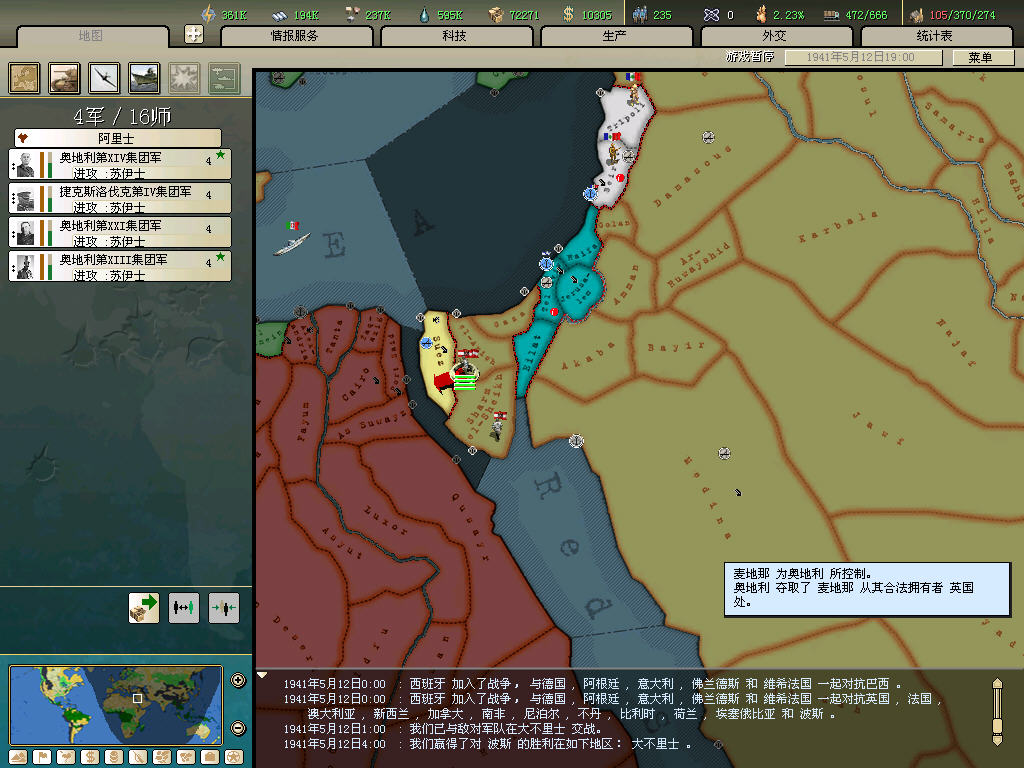The height and width of the screenshot is (768, 1024).
Task: Open the 生产 tab
Action: point(616,36)
